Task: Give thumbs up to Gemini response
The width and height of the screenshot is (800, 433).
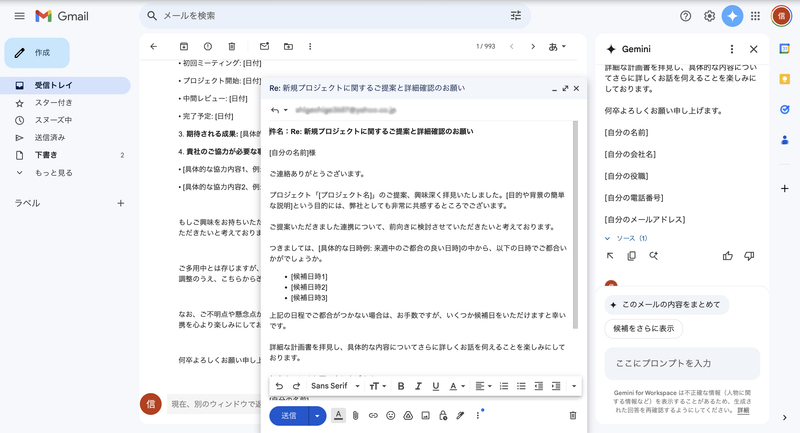Action: click(x=728, y=256)
